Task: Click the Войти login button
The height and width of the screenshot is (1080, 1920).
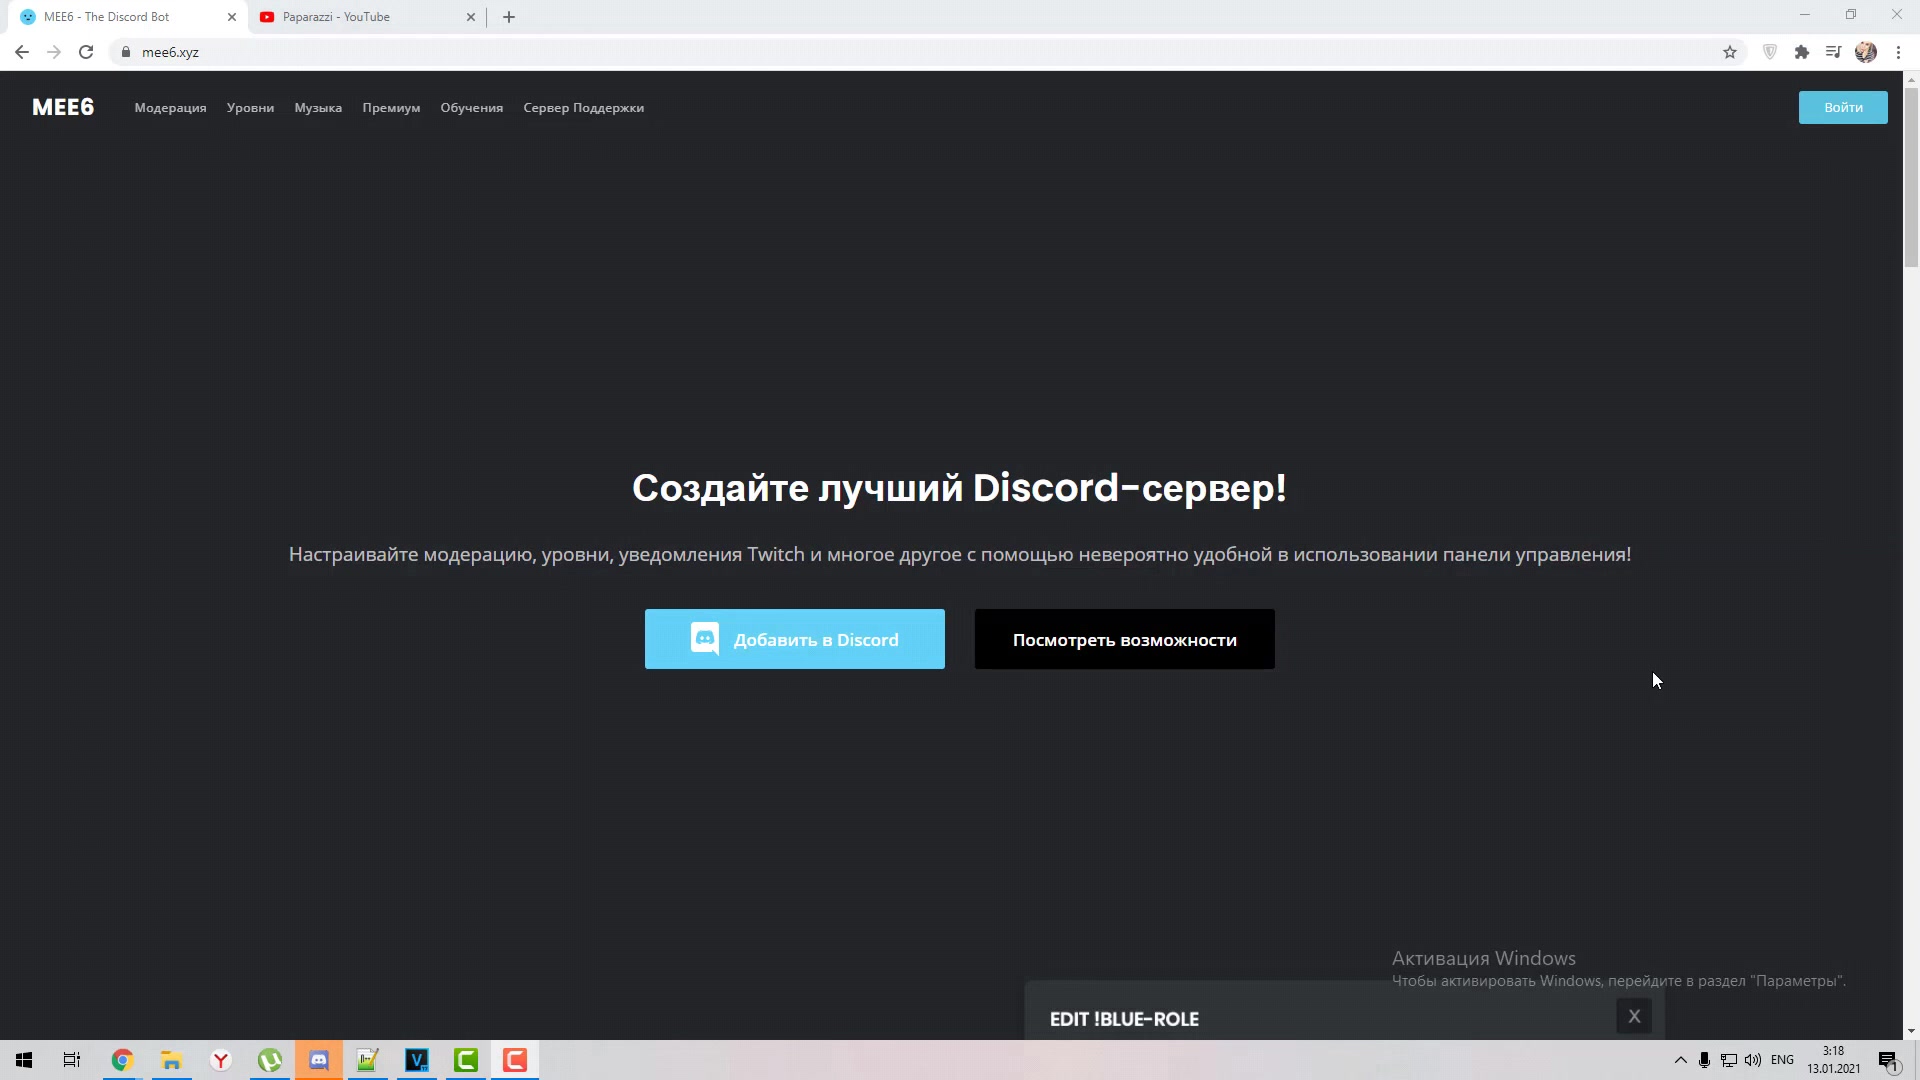Action: tap(1843, 107)
